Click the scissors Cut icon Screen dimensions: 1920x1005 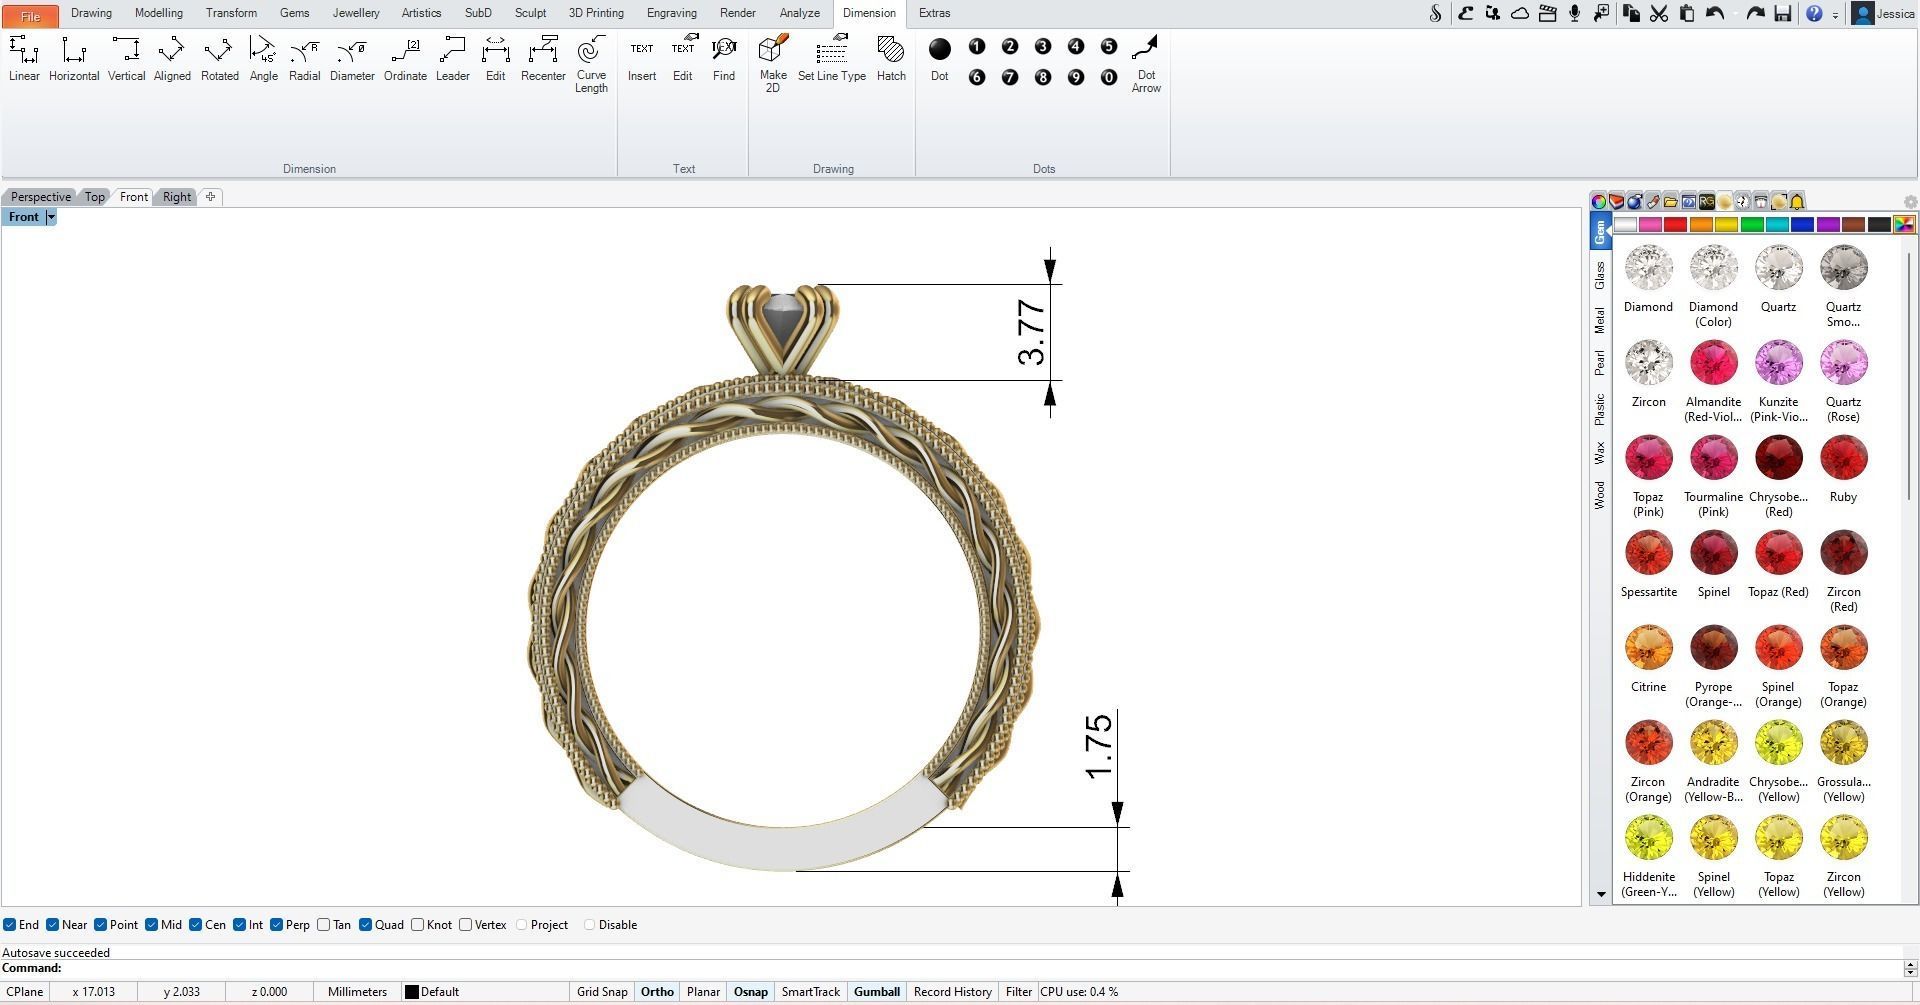pos(1659,14)
